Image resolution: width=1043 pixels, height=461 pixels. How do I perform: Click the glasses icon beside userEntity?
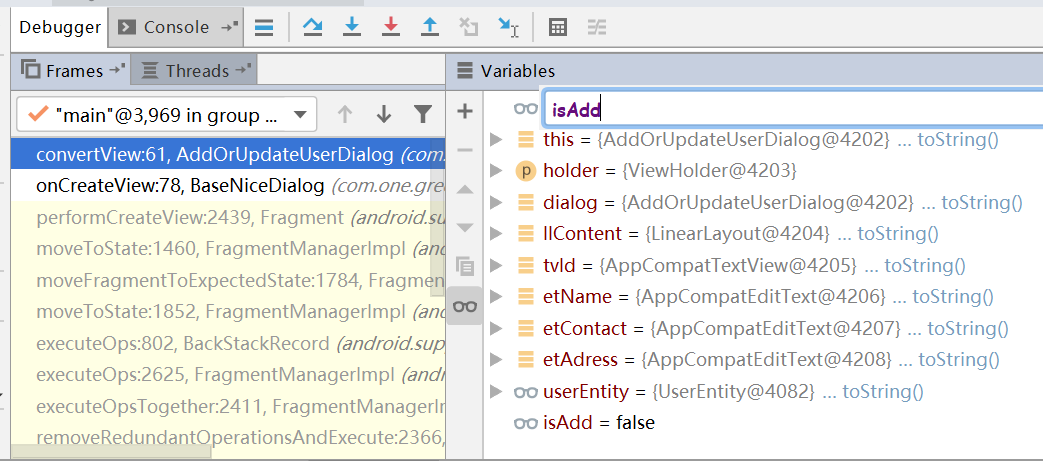(x=525, y=392)
